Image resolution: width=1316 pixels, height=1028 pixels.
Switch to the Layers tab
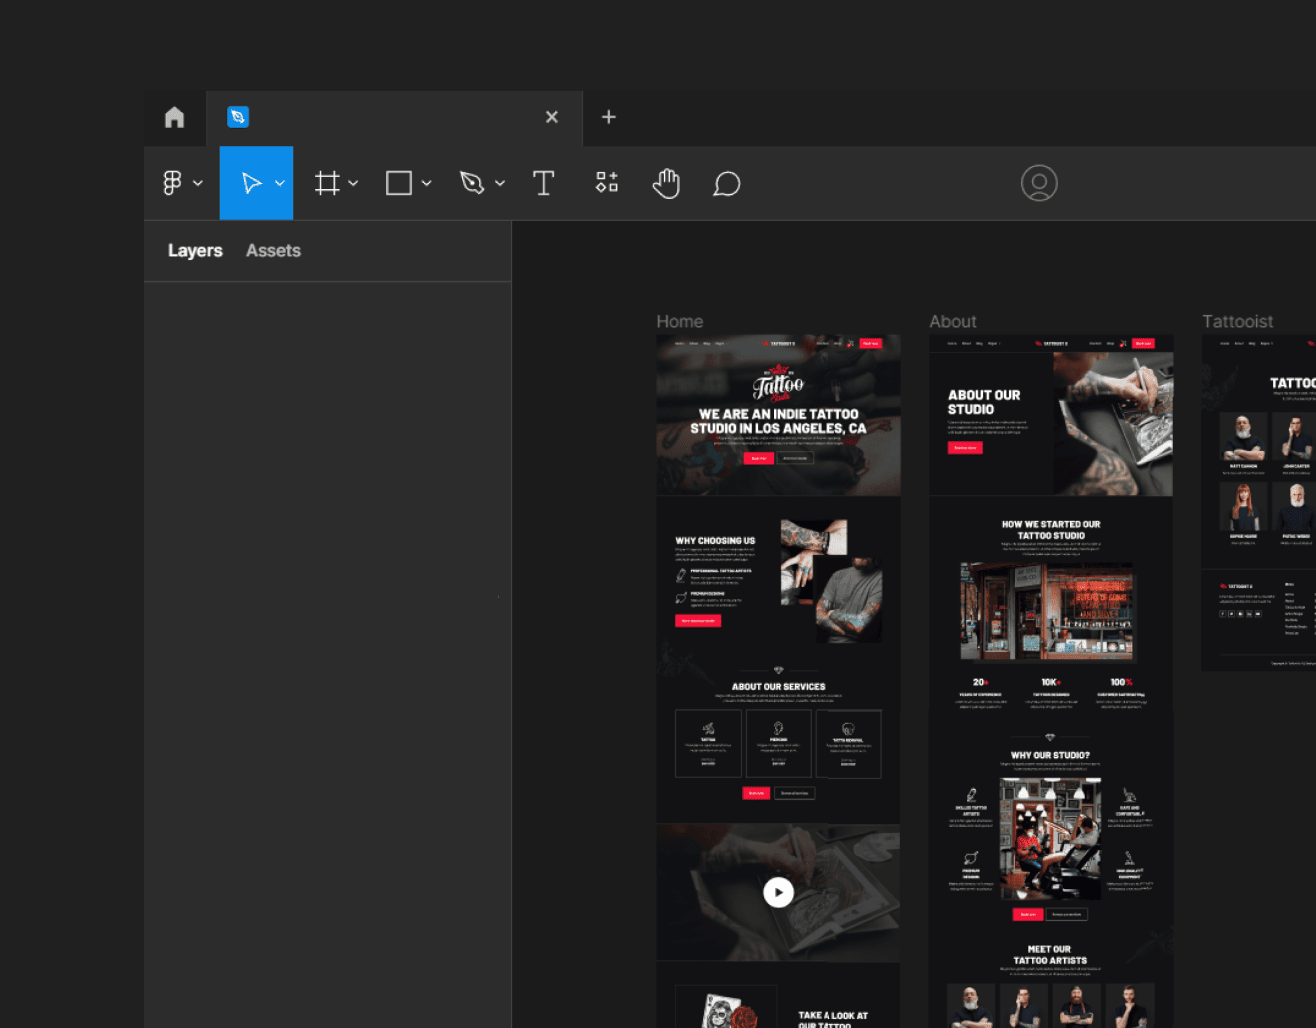coord(195,250)
